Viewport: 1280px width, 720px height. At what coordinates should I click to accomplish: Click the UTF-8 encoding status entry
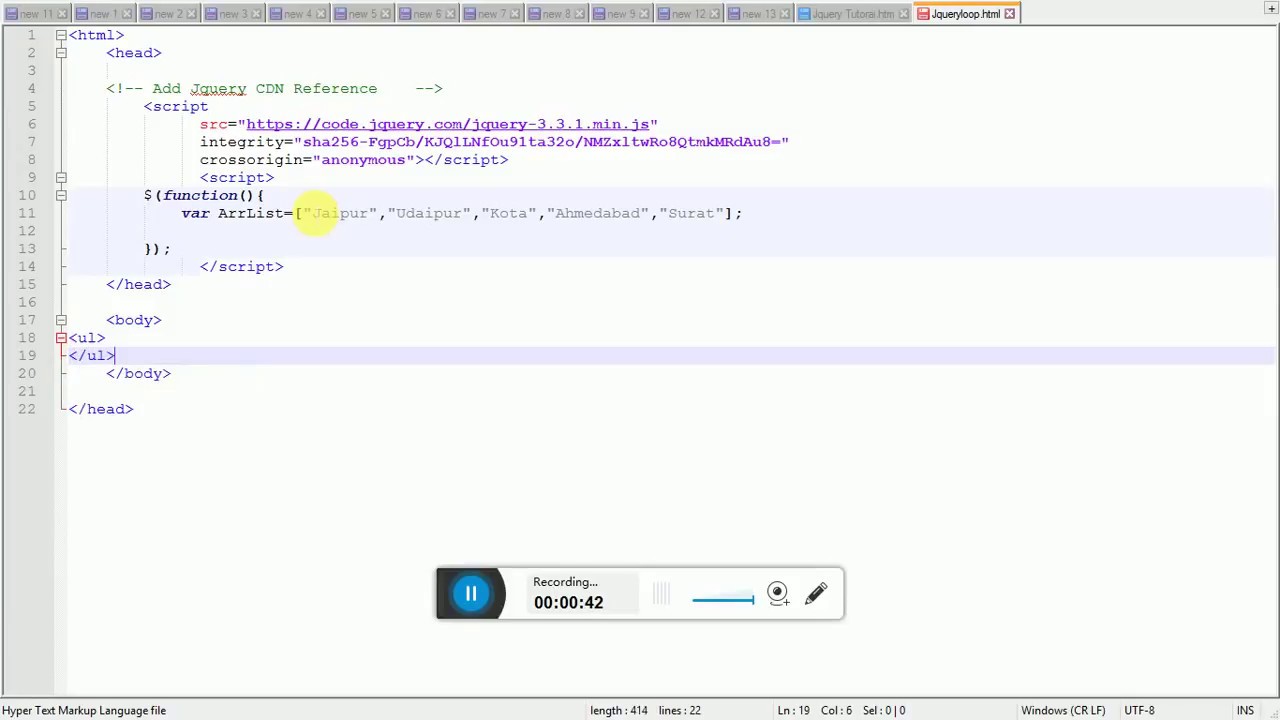[1139, 710]
